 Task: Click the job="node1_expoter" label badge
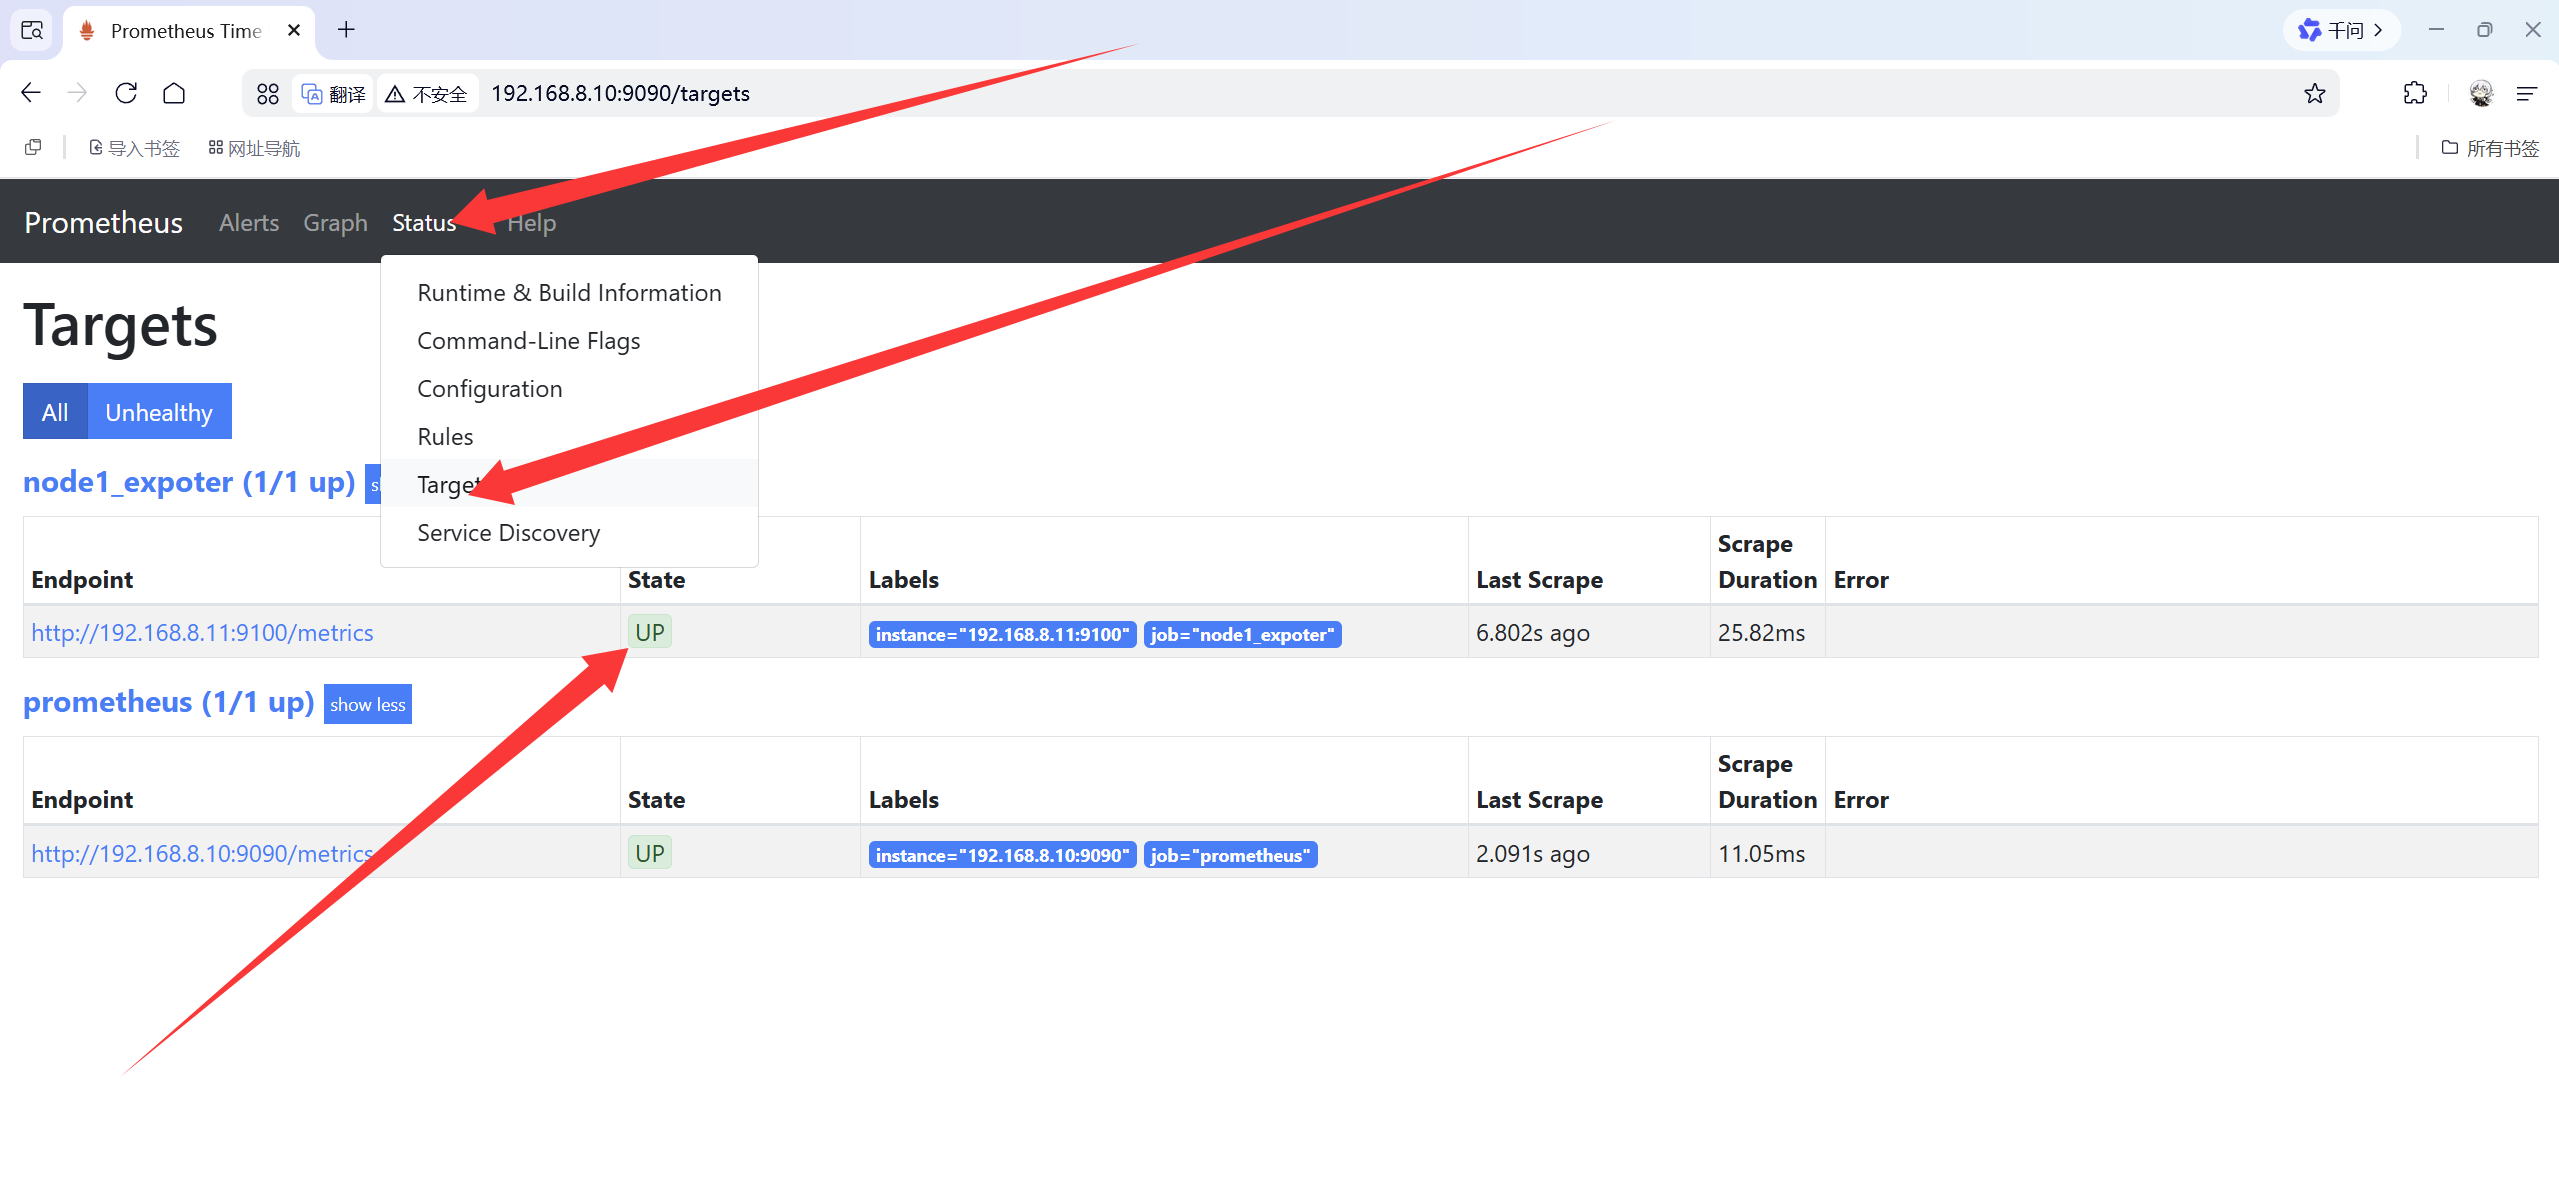[x=1242, y=634]
